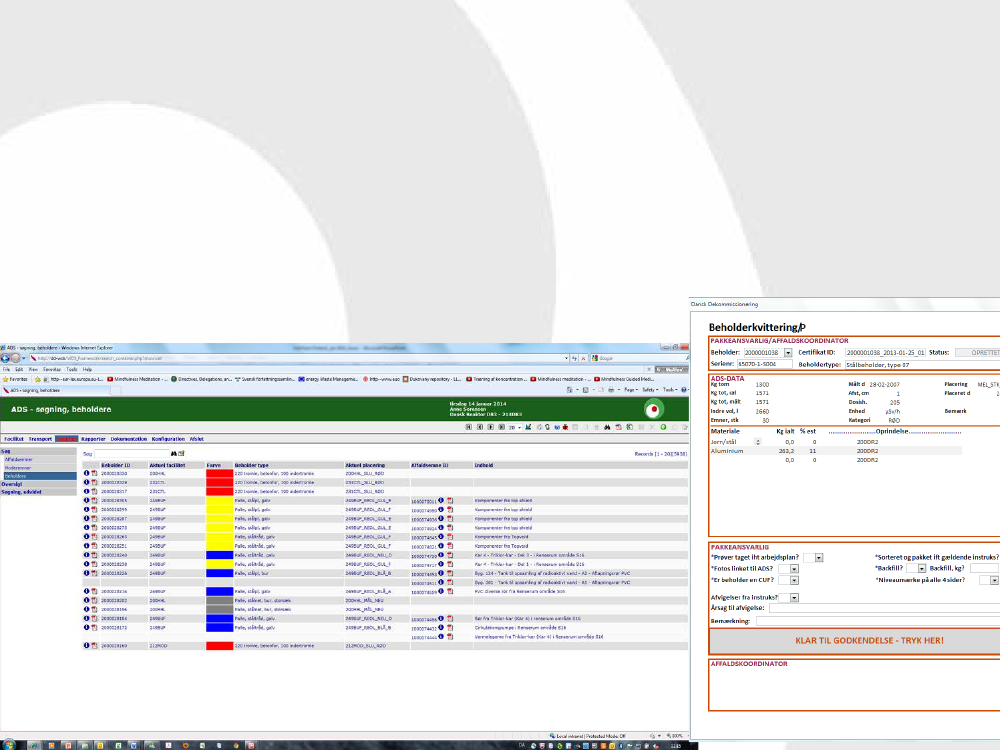
Task: Open info icon for the 212ROD container row
Action: click(86, 645)
